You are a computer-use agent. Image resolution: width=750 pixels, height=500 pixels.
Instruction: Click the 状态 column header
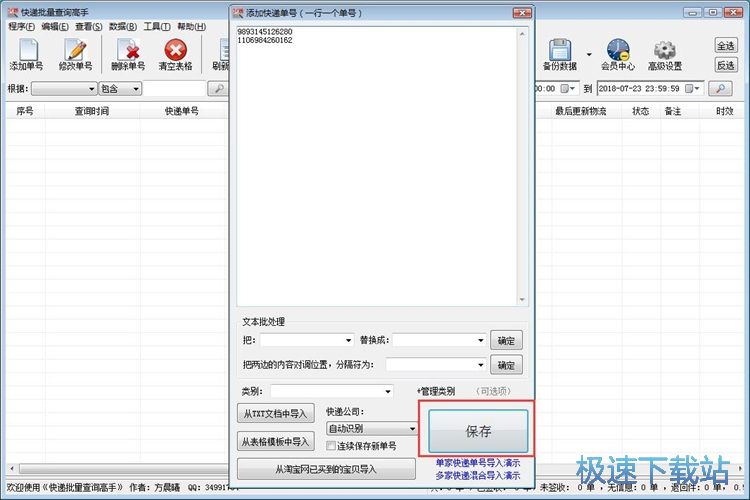coord(640,111)
